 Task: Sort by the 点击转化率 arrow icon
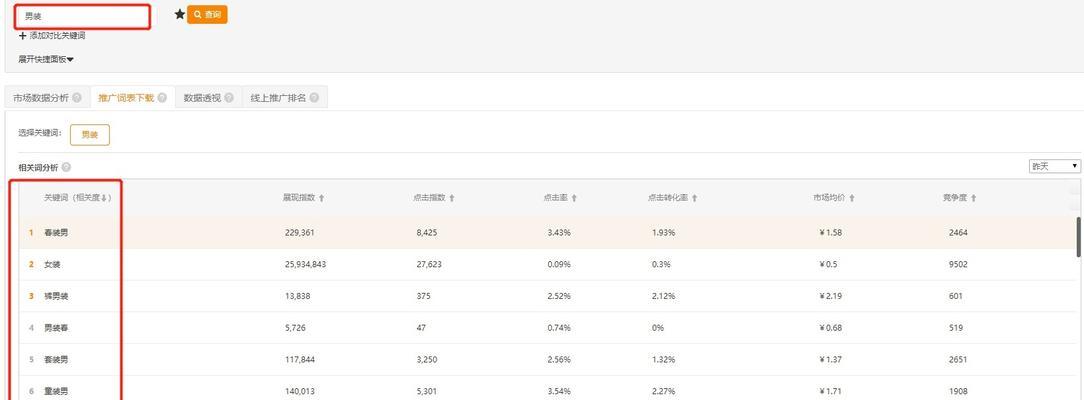coord(694,198)
